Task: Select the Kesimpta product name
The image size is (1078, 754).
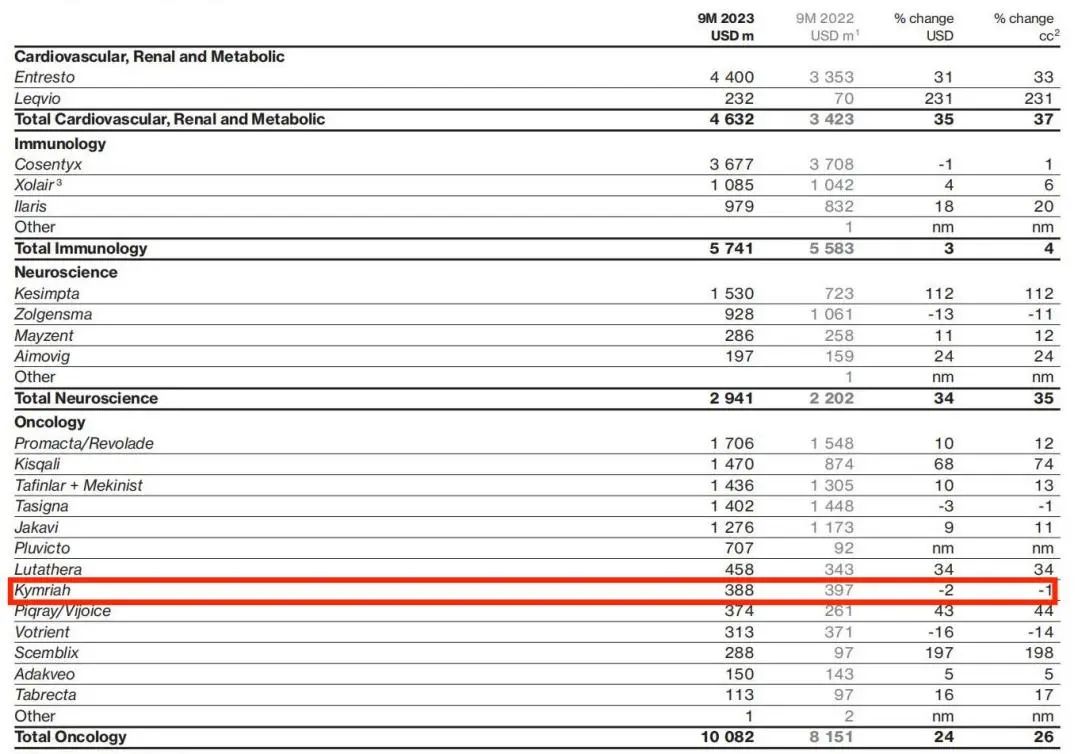Action: pyautogui.click(x=47, y=294)
